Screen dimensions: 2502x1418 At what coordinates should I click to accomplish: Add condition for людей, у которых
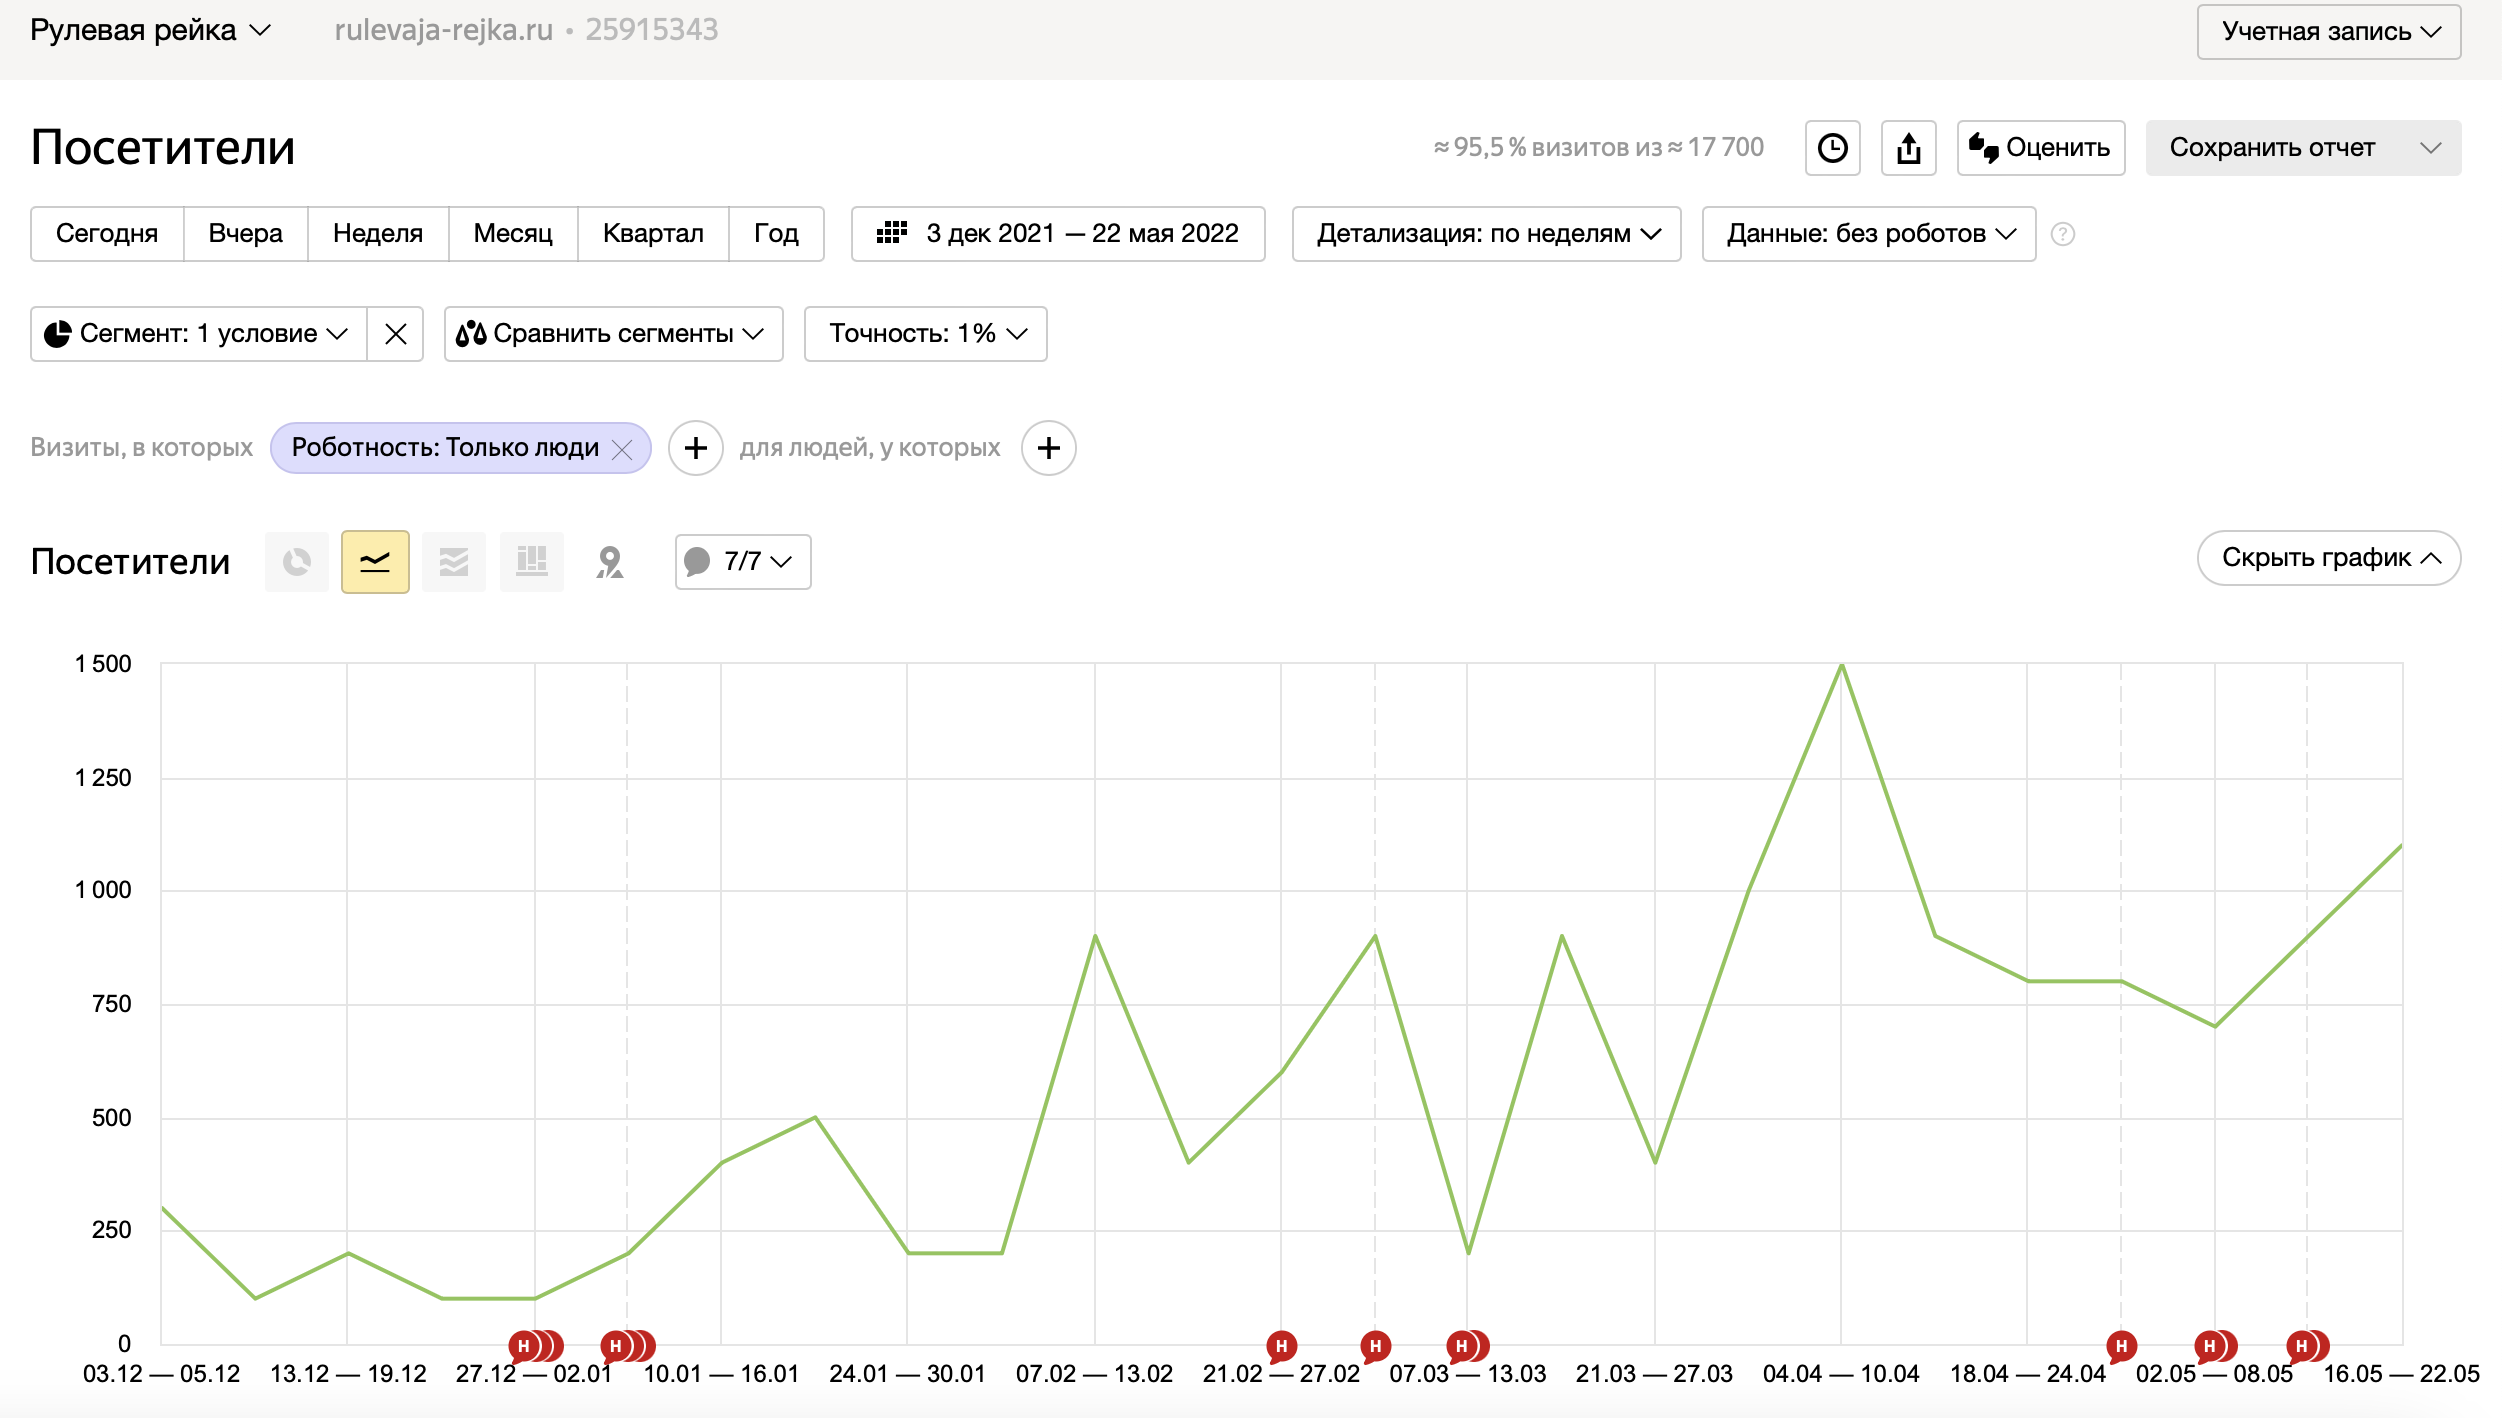point(1048,448)
